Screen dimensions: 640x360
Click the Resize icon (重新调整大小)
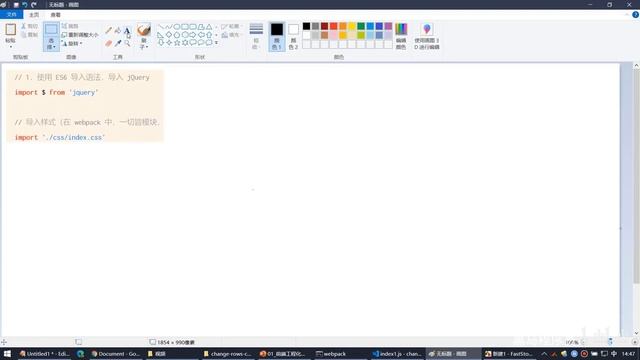tap(64, 35)
